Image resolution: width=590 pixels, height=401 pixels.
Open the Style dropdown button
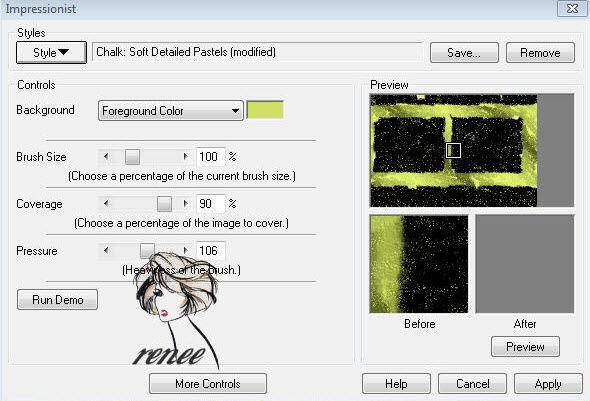[x=52, y=53]
